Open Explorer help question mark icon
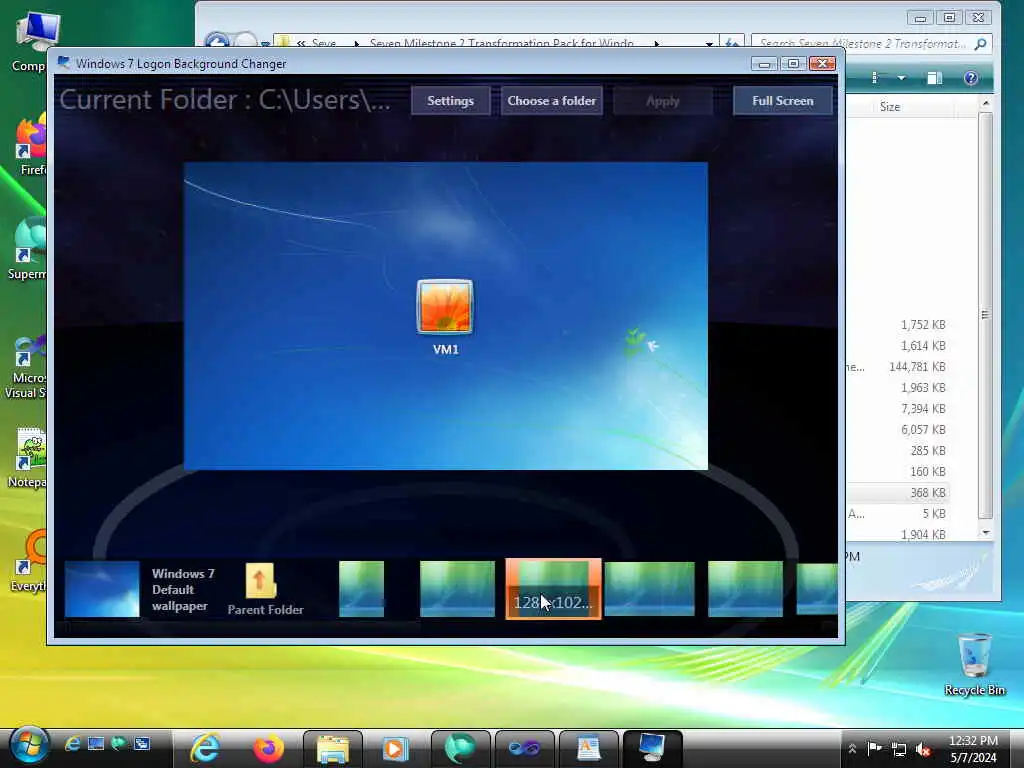The width and height of the screenshot is (1024, 768). (970, 78)
